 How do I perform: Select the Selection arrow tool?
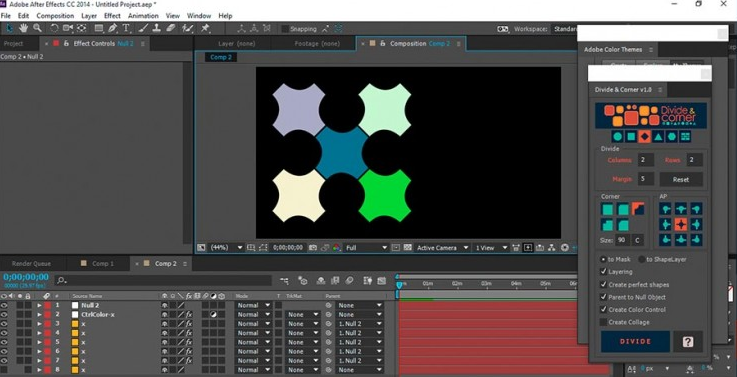coord(9,28)
